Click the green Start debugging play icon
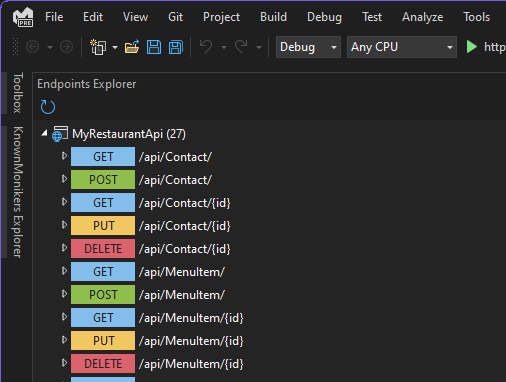Screen dimensions: 506x382 (x=471, y=47)
